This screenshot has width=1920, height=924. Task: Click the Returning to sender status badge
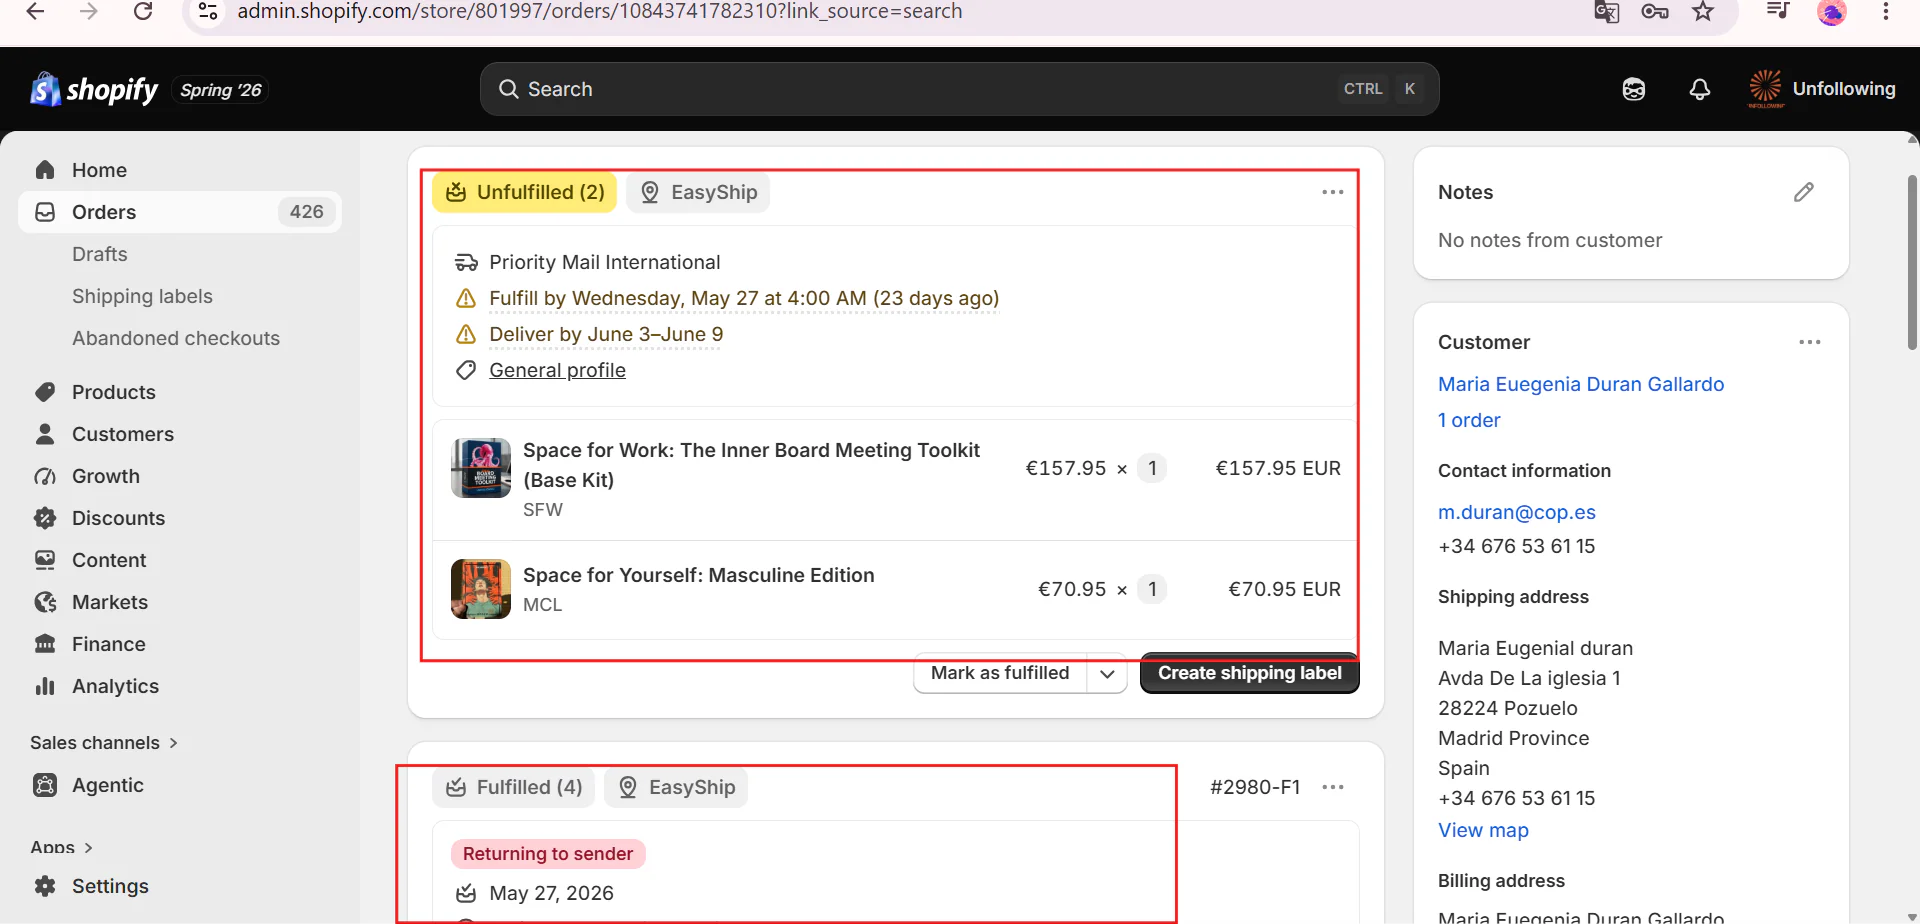pyautogui.click(x=548, y=854)
